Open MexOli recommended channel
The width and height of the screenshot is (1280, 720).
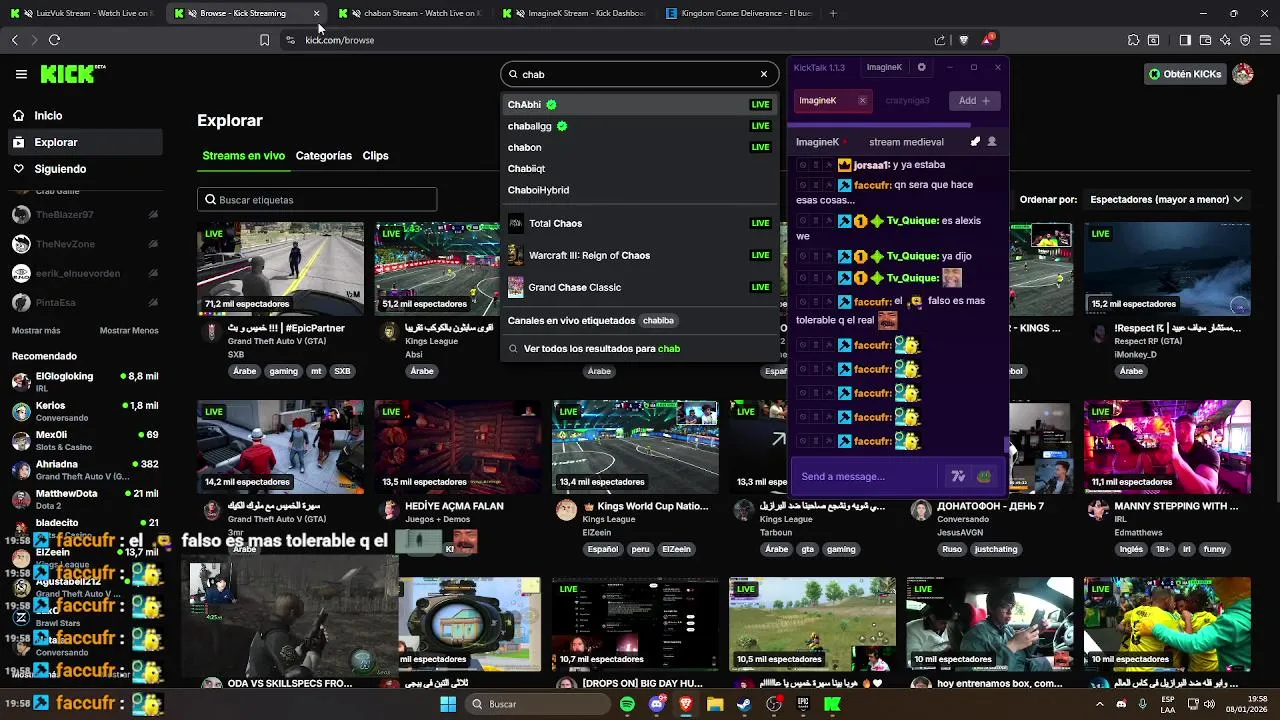pyautogui.click(x=84, y=440)
